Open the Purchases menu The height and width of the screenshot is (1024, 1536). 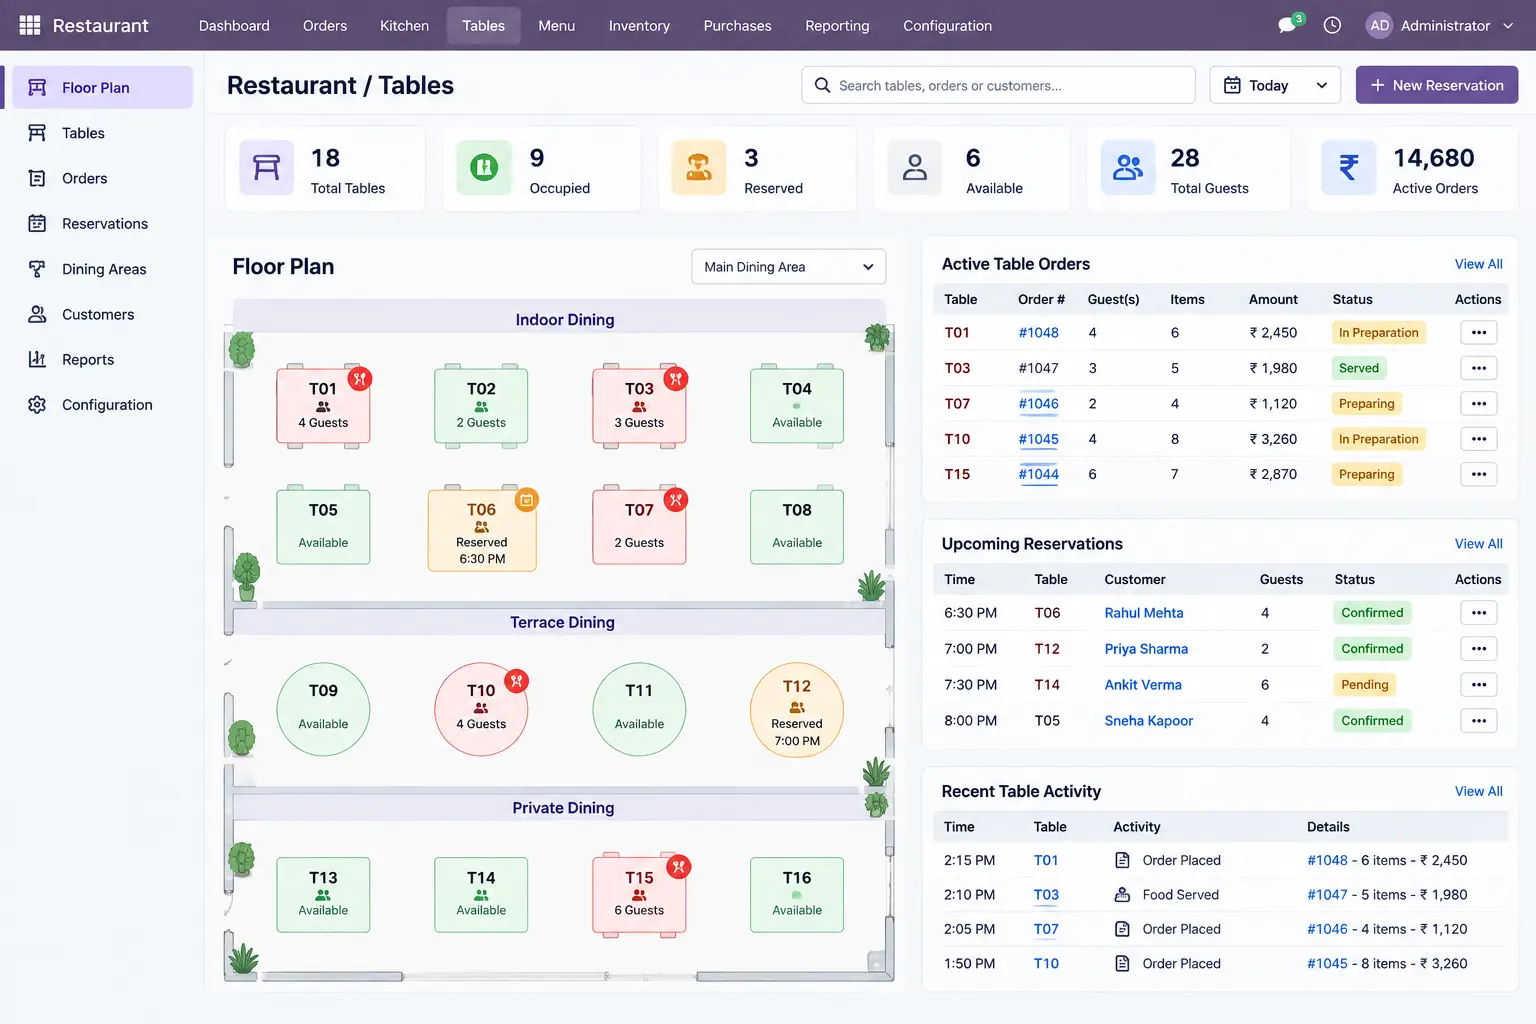point(737,25)
